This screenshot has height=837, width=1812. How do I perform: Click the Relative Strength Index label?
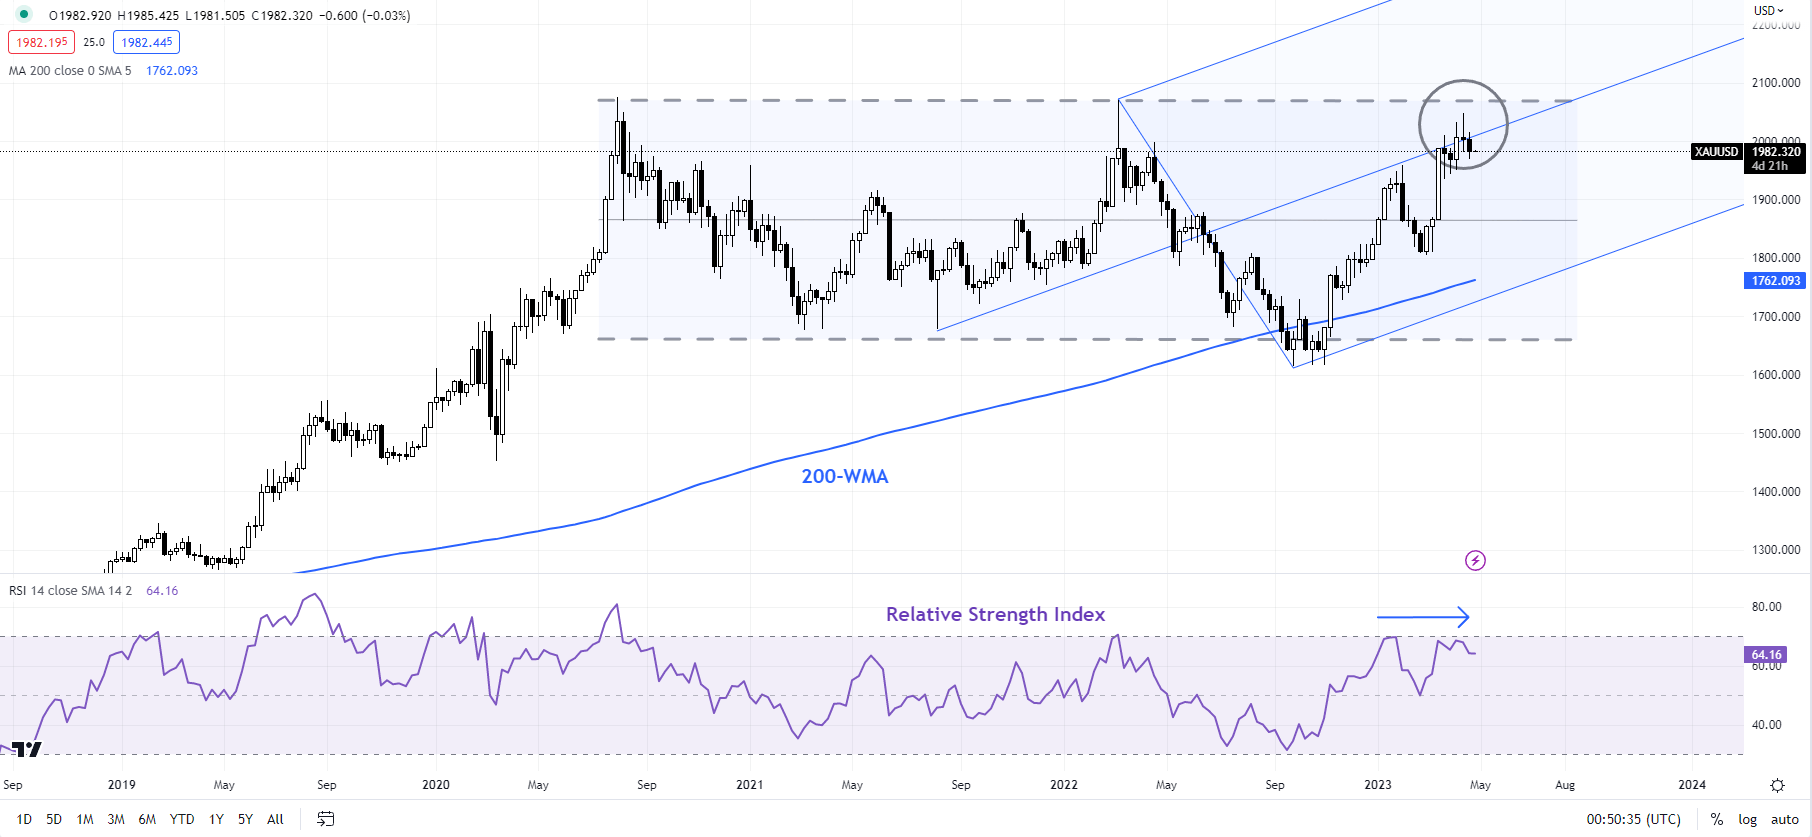pos(995,614)
